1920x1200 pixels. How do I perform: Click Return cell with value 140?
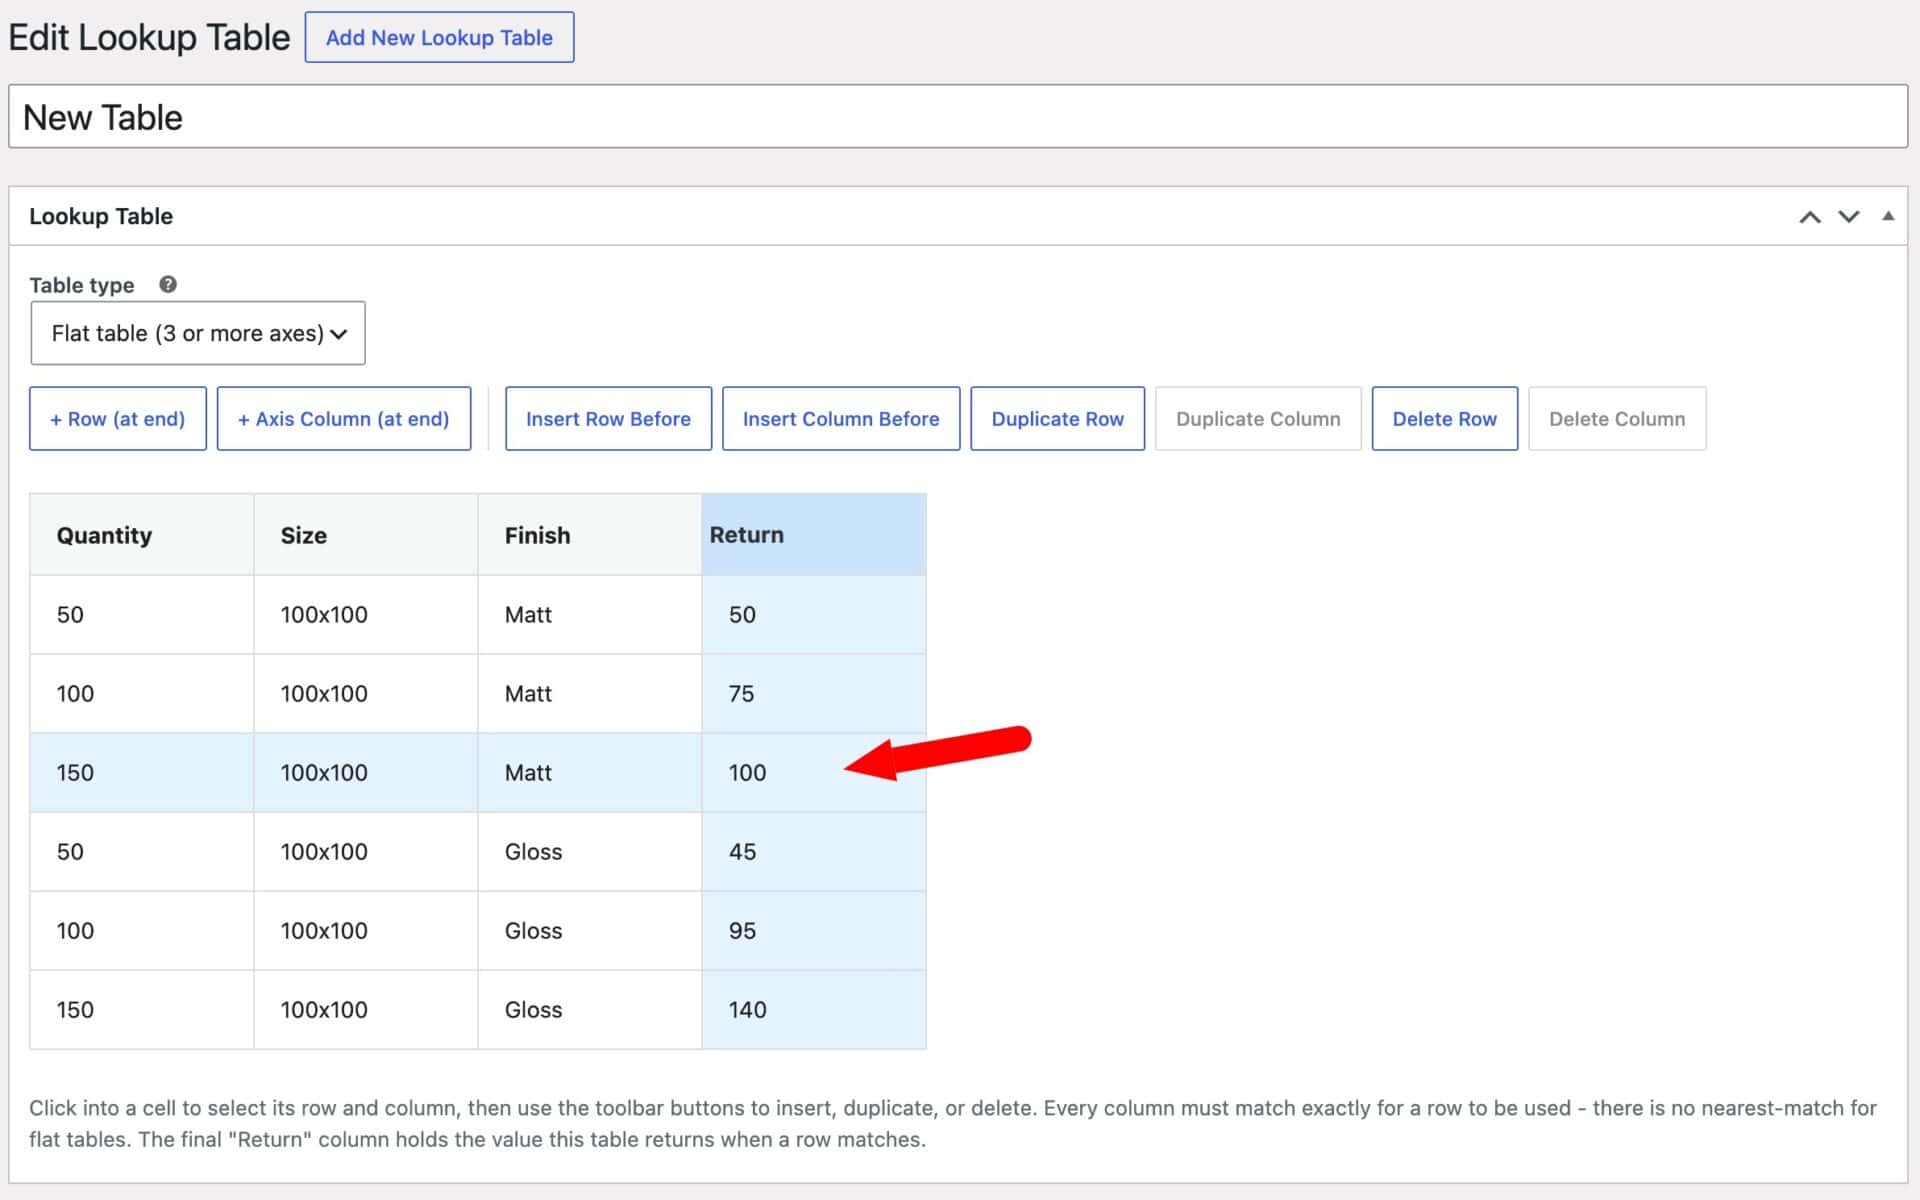[814, 1010]
